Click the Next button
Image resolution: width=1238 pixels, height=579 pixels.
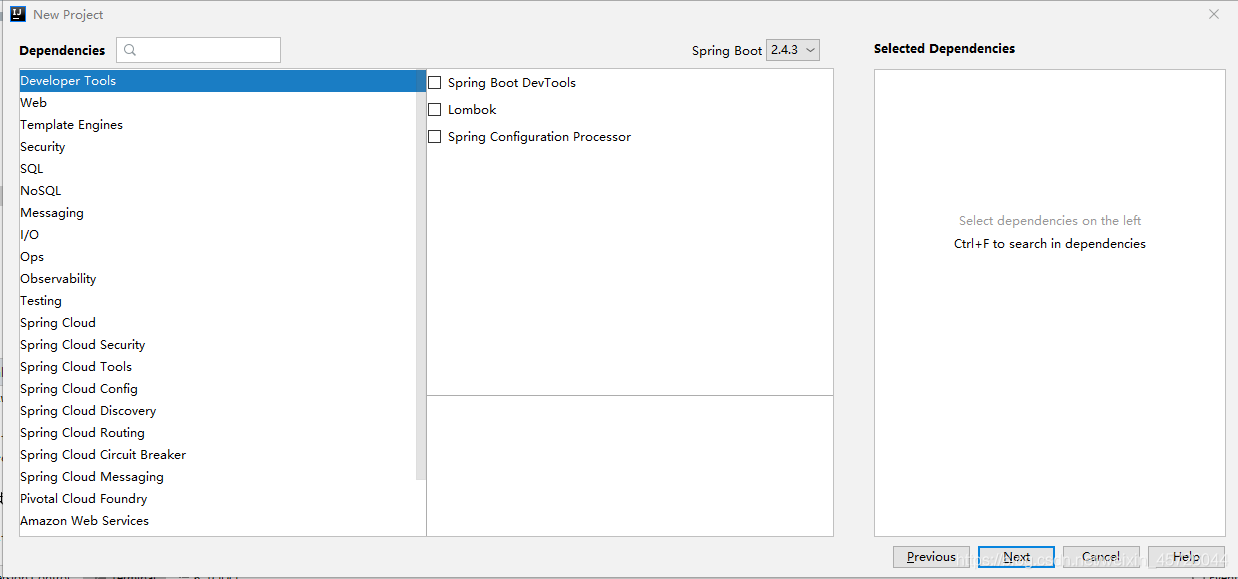tap(1016, 557)
